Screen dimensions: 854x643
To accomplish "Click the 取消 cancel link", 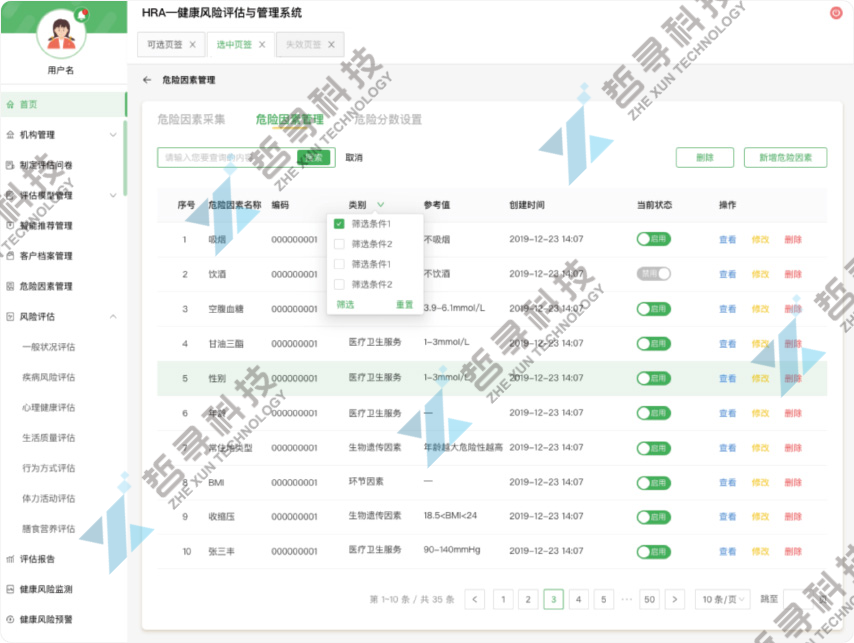I will click(354, 157).
